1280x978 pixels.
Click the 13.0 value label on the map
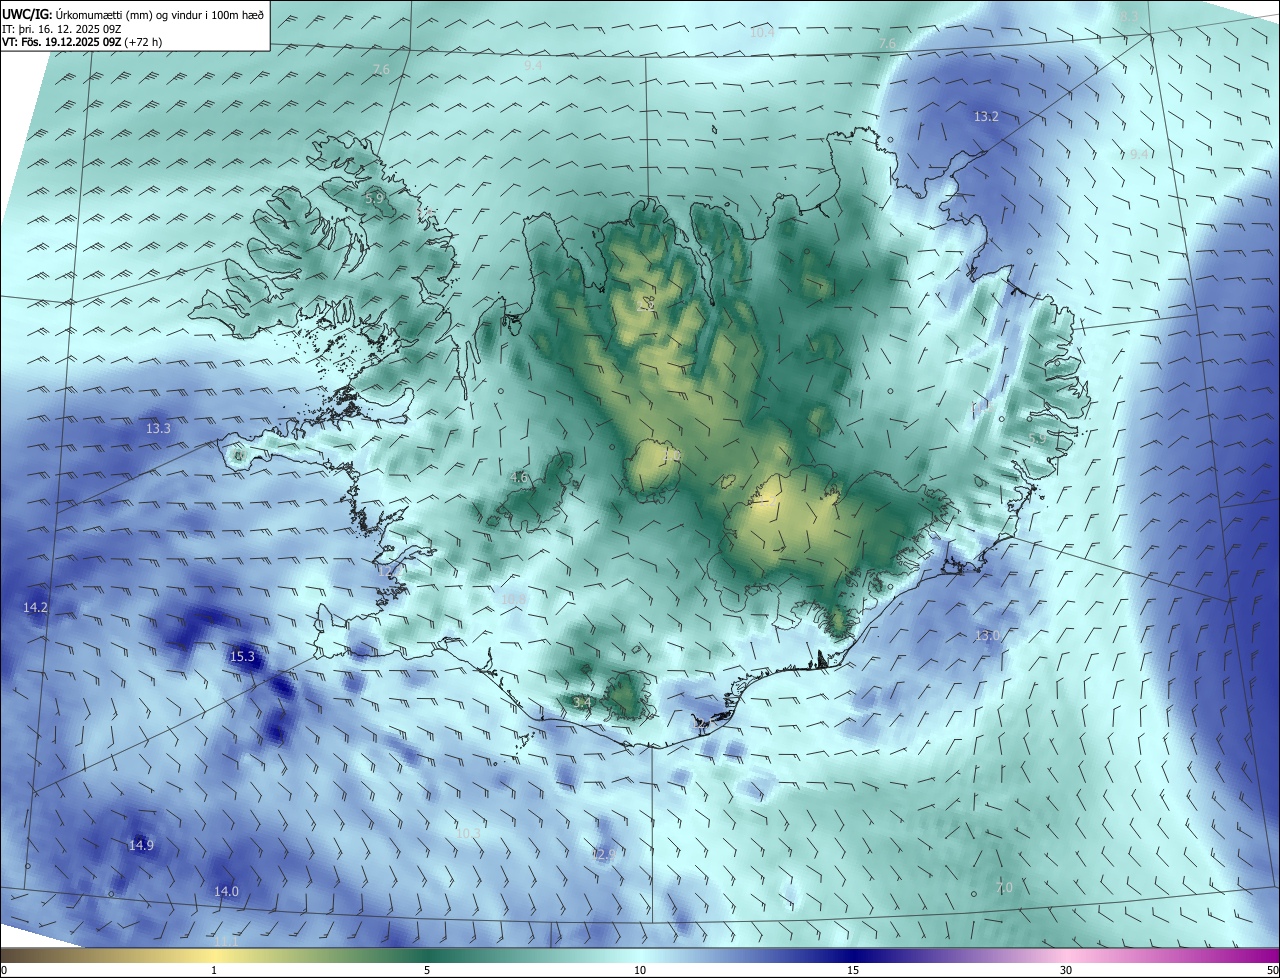987,636
